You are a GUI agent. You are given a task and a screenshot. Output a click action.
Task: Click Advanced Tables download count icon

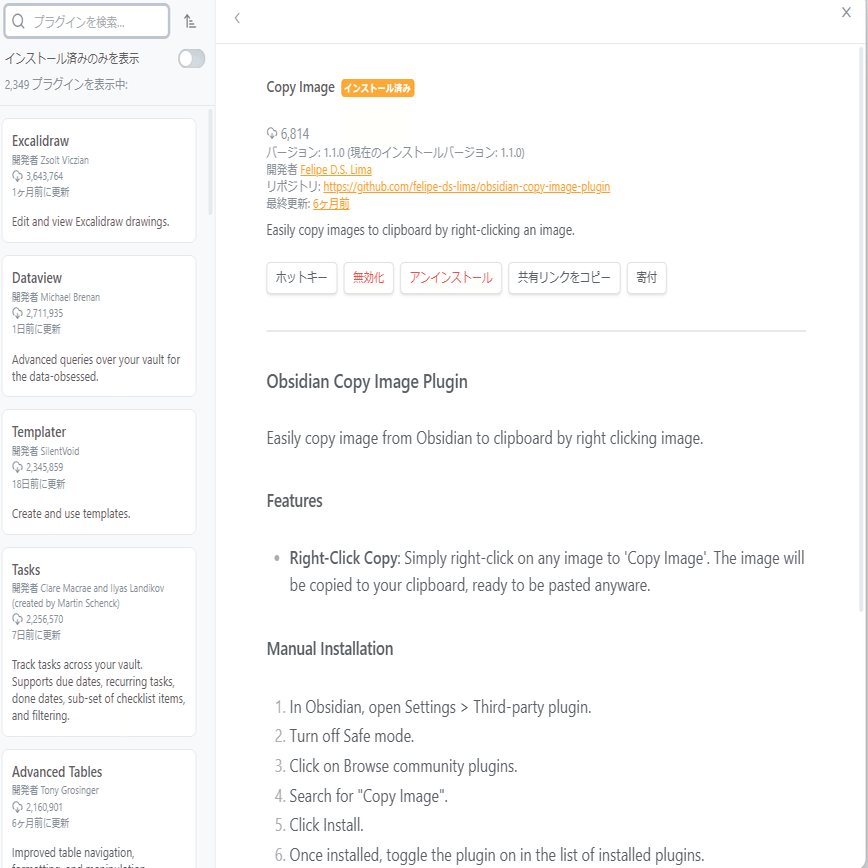tap(17, 807)
